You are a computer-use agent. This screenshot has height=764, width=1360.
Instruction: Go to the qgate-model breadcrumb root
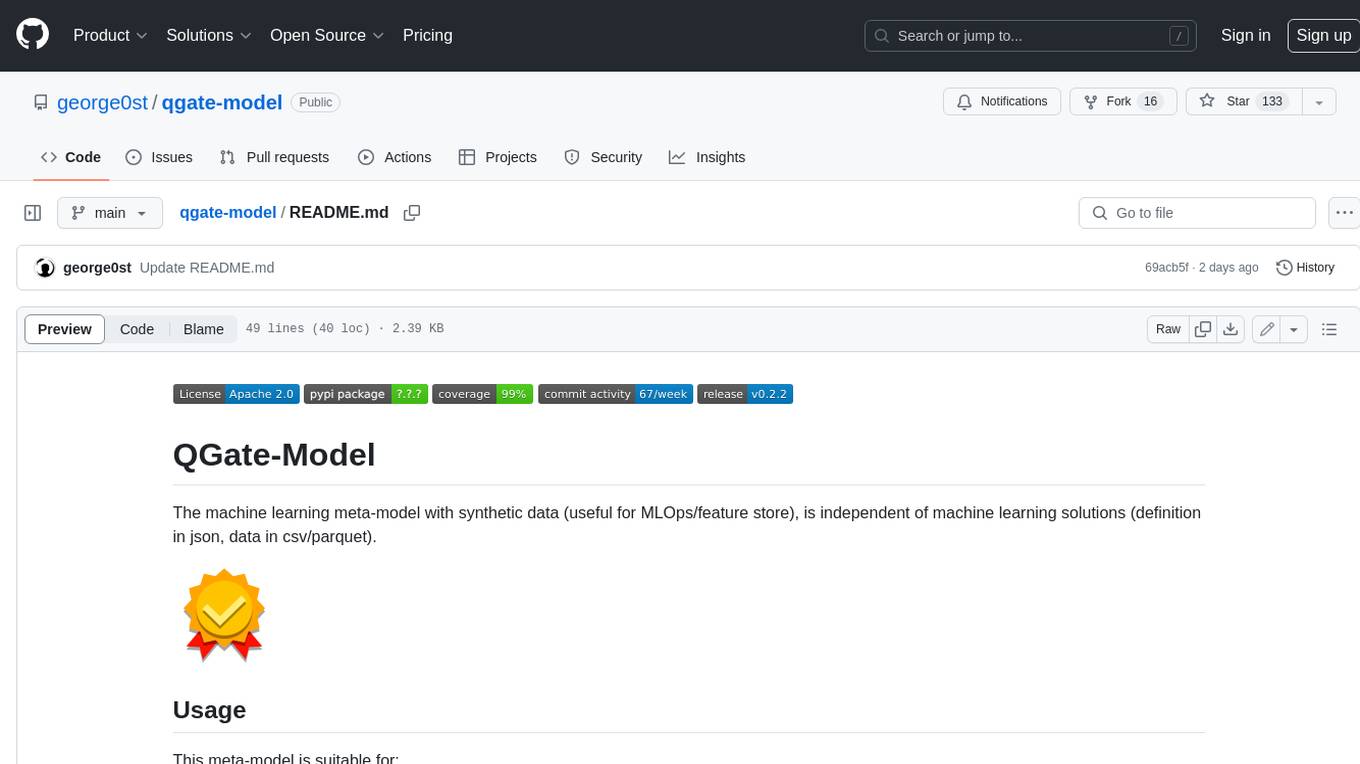point(227,213)
